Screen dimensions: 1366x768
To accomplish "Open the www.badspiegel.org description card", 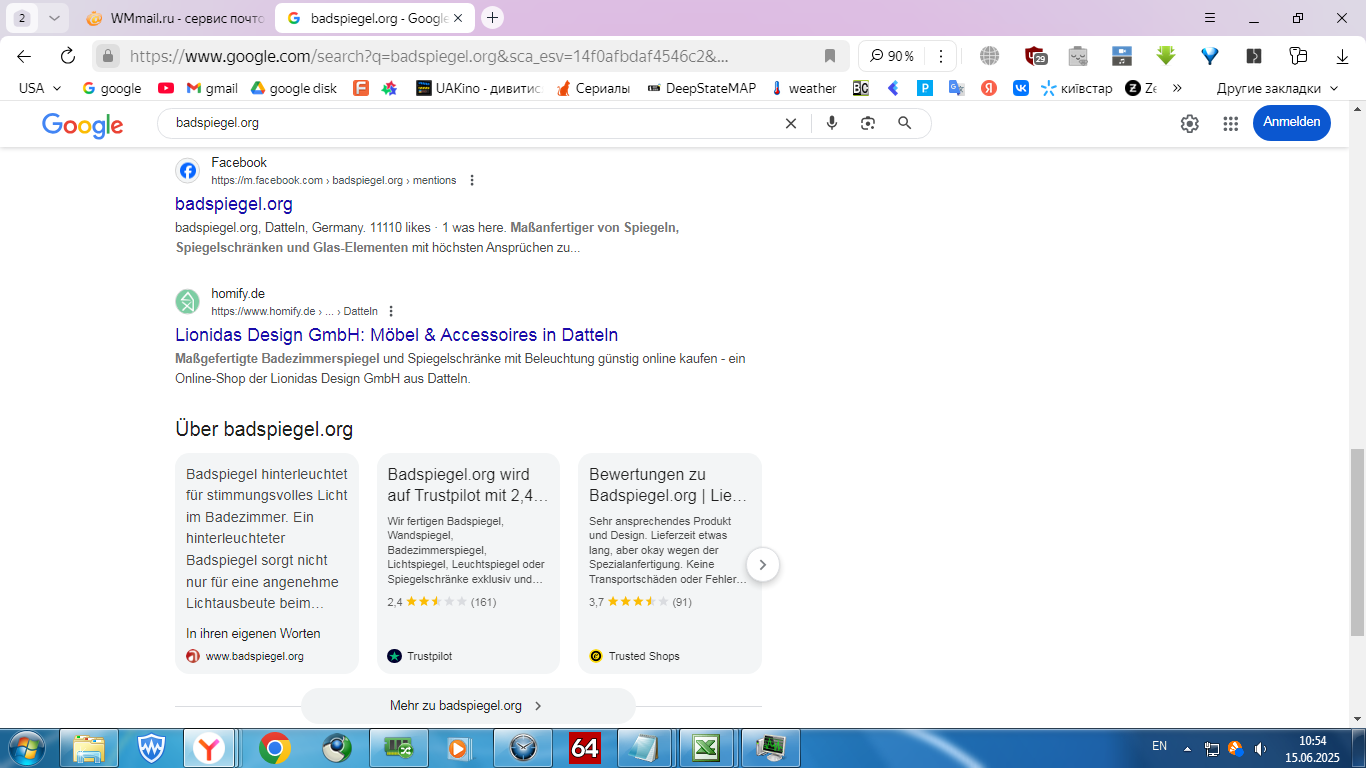I will point(267,563).
